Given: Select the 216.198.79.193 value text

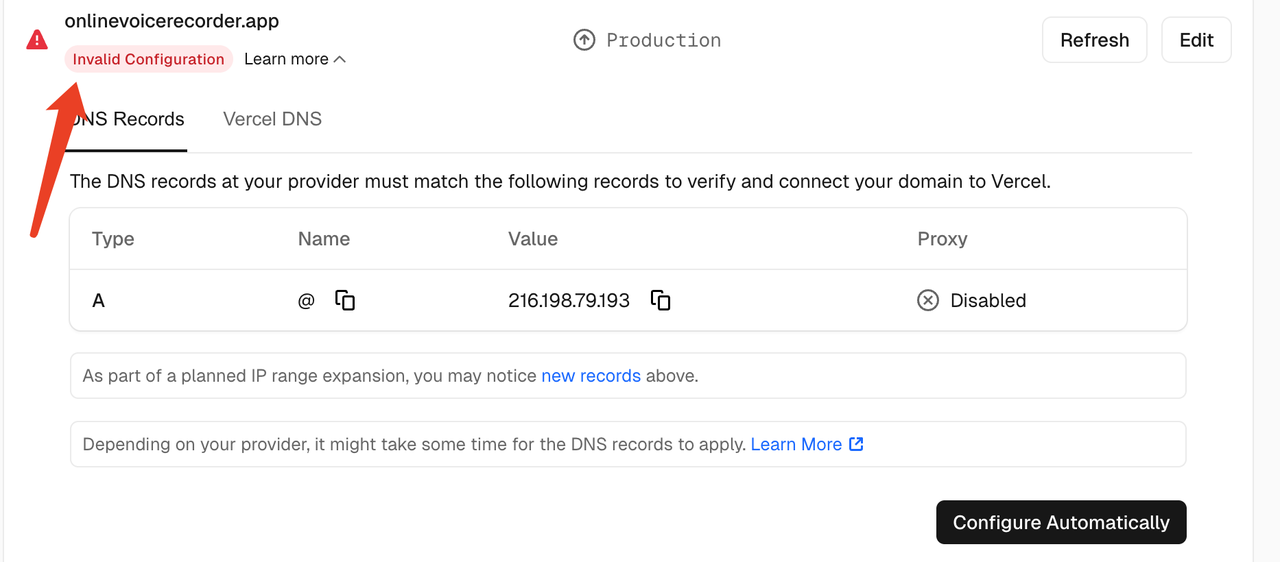Looking at the screenshot, I should (569, 300).
